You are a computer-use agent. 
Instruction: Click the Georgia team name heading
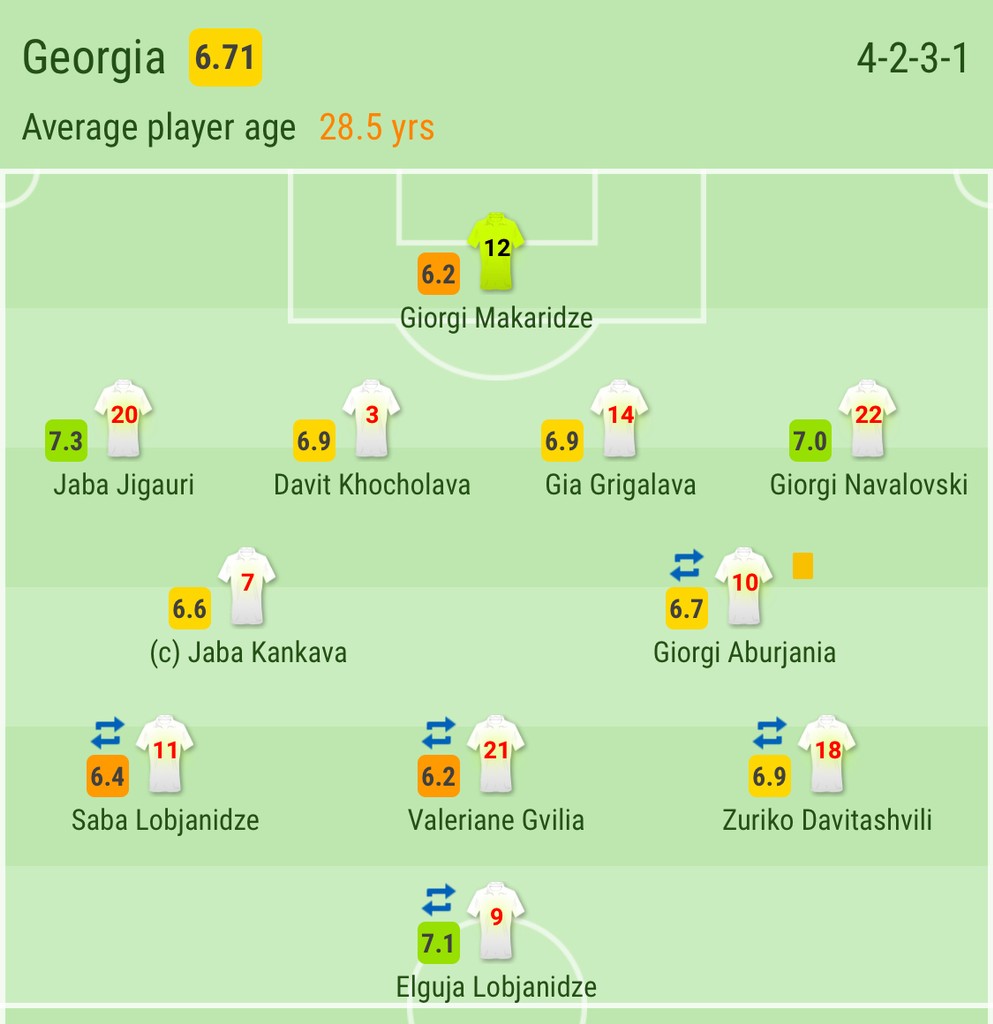point(93,59)
